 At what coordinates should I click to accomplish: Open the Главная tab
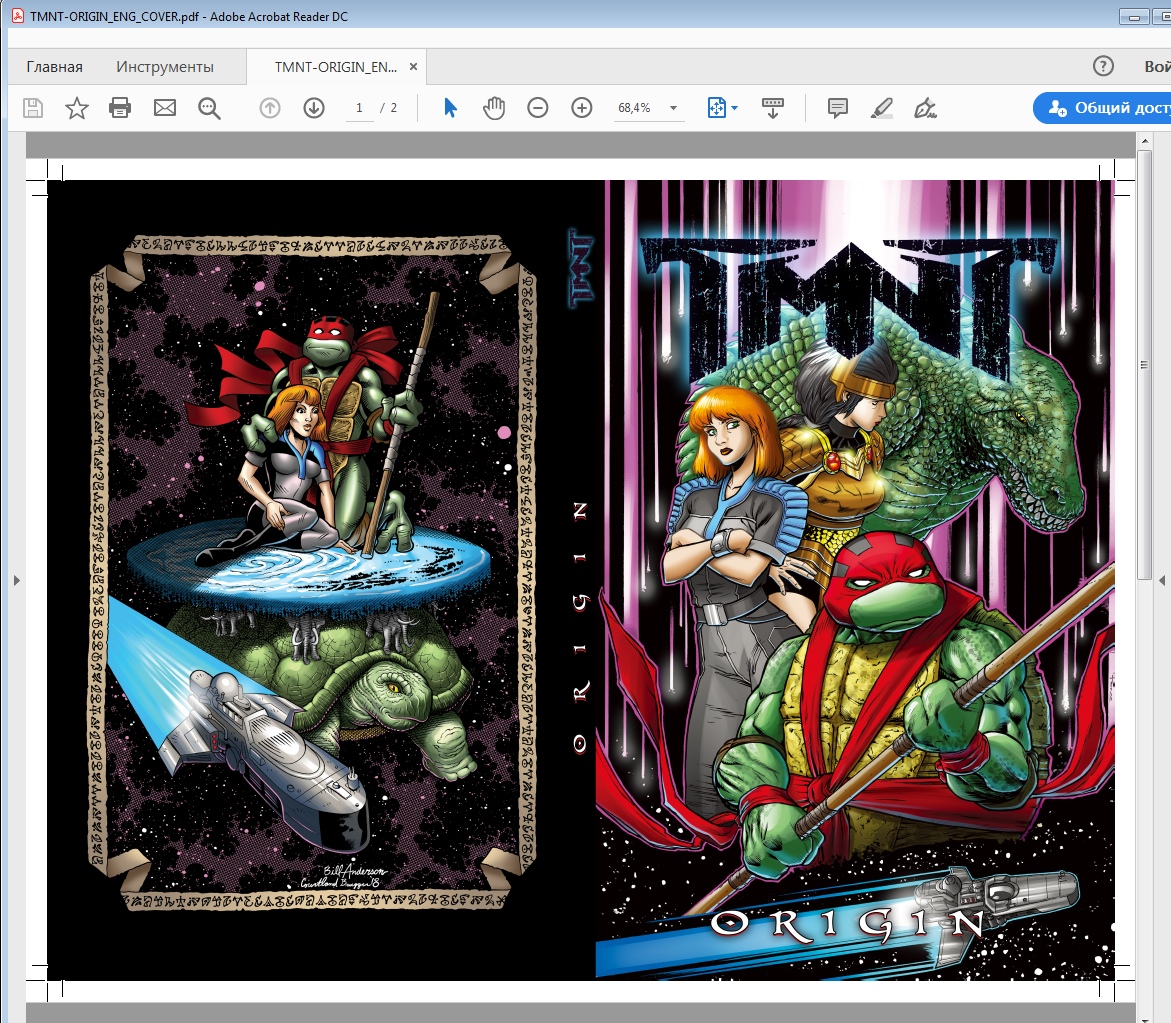point(55,67)
